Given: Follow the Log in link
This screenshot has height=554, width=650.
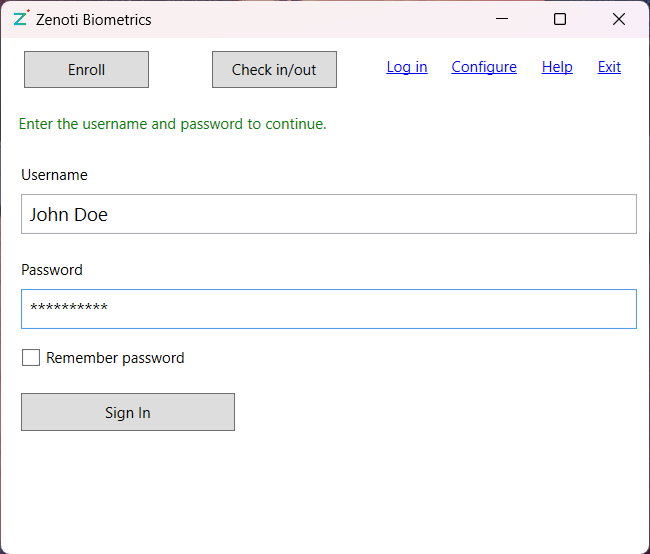Looking at the screenshot, I should (x=407, y=67).
